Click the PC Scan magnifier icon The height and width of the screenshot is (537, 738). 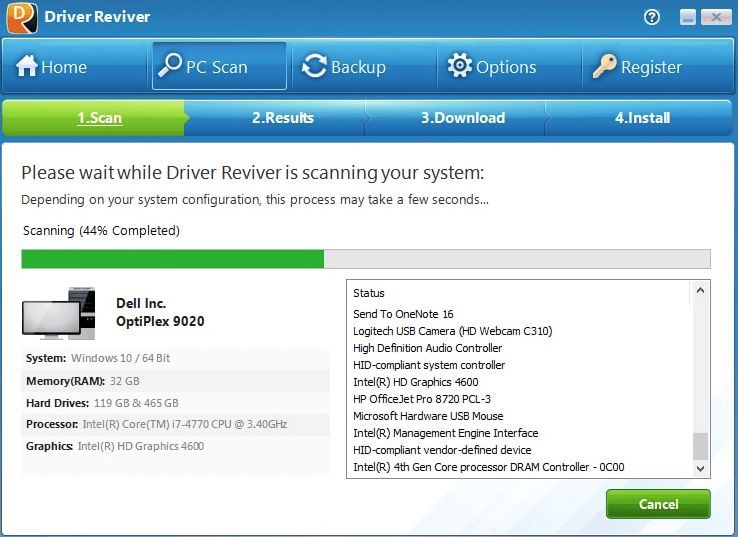pos(169,65)
